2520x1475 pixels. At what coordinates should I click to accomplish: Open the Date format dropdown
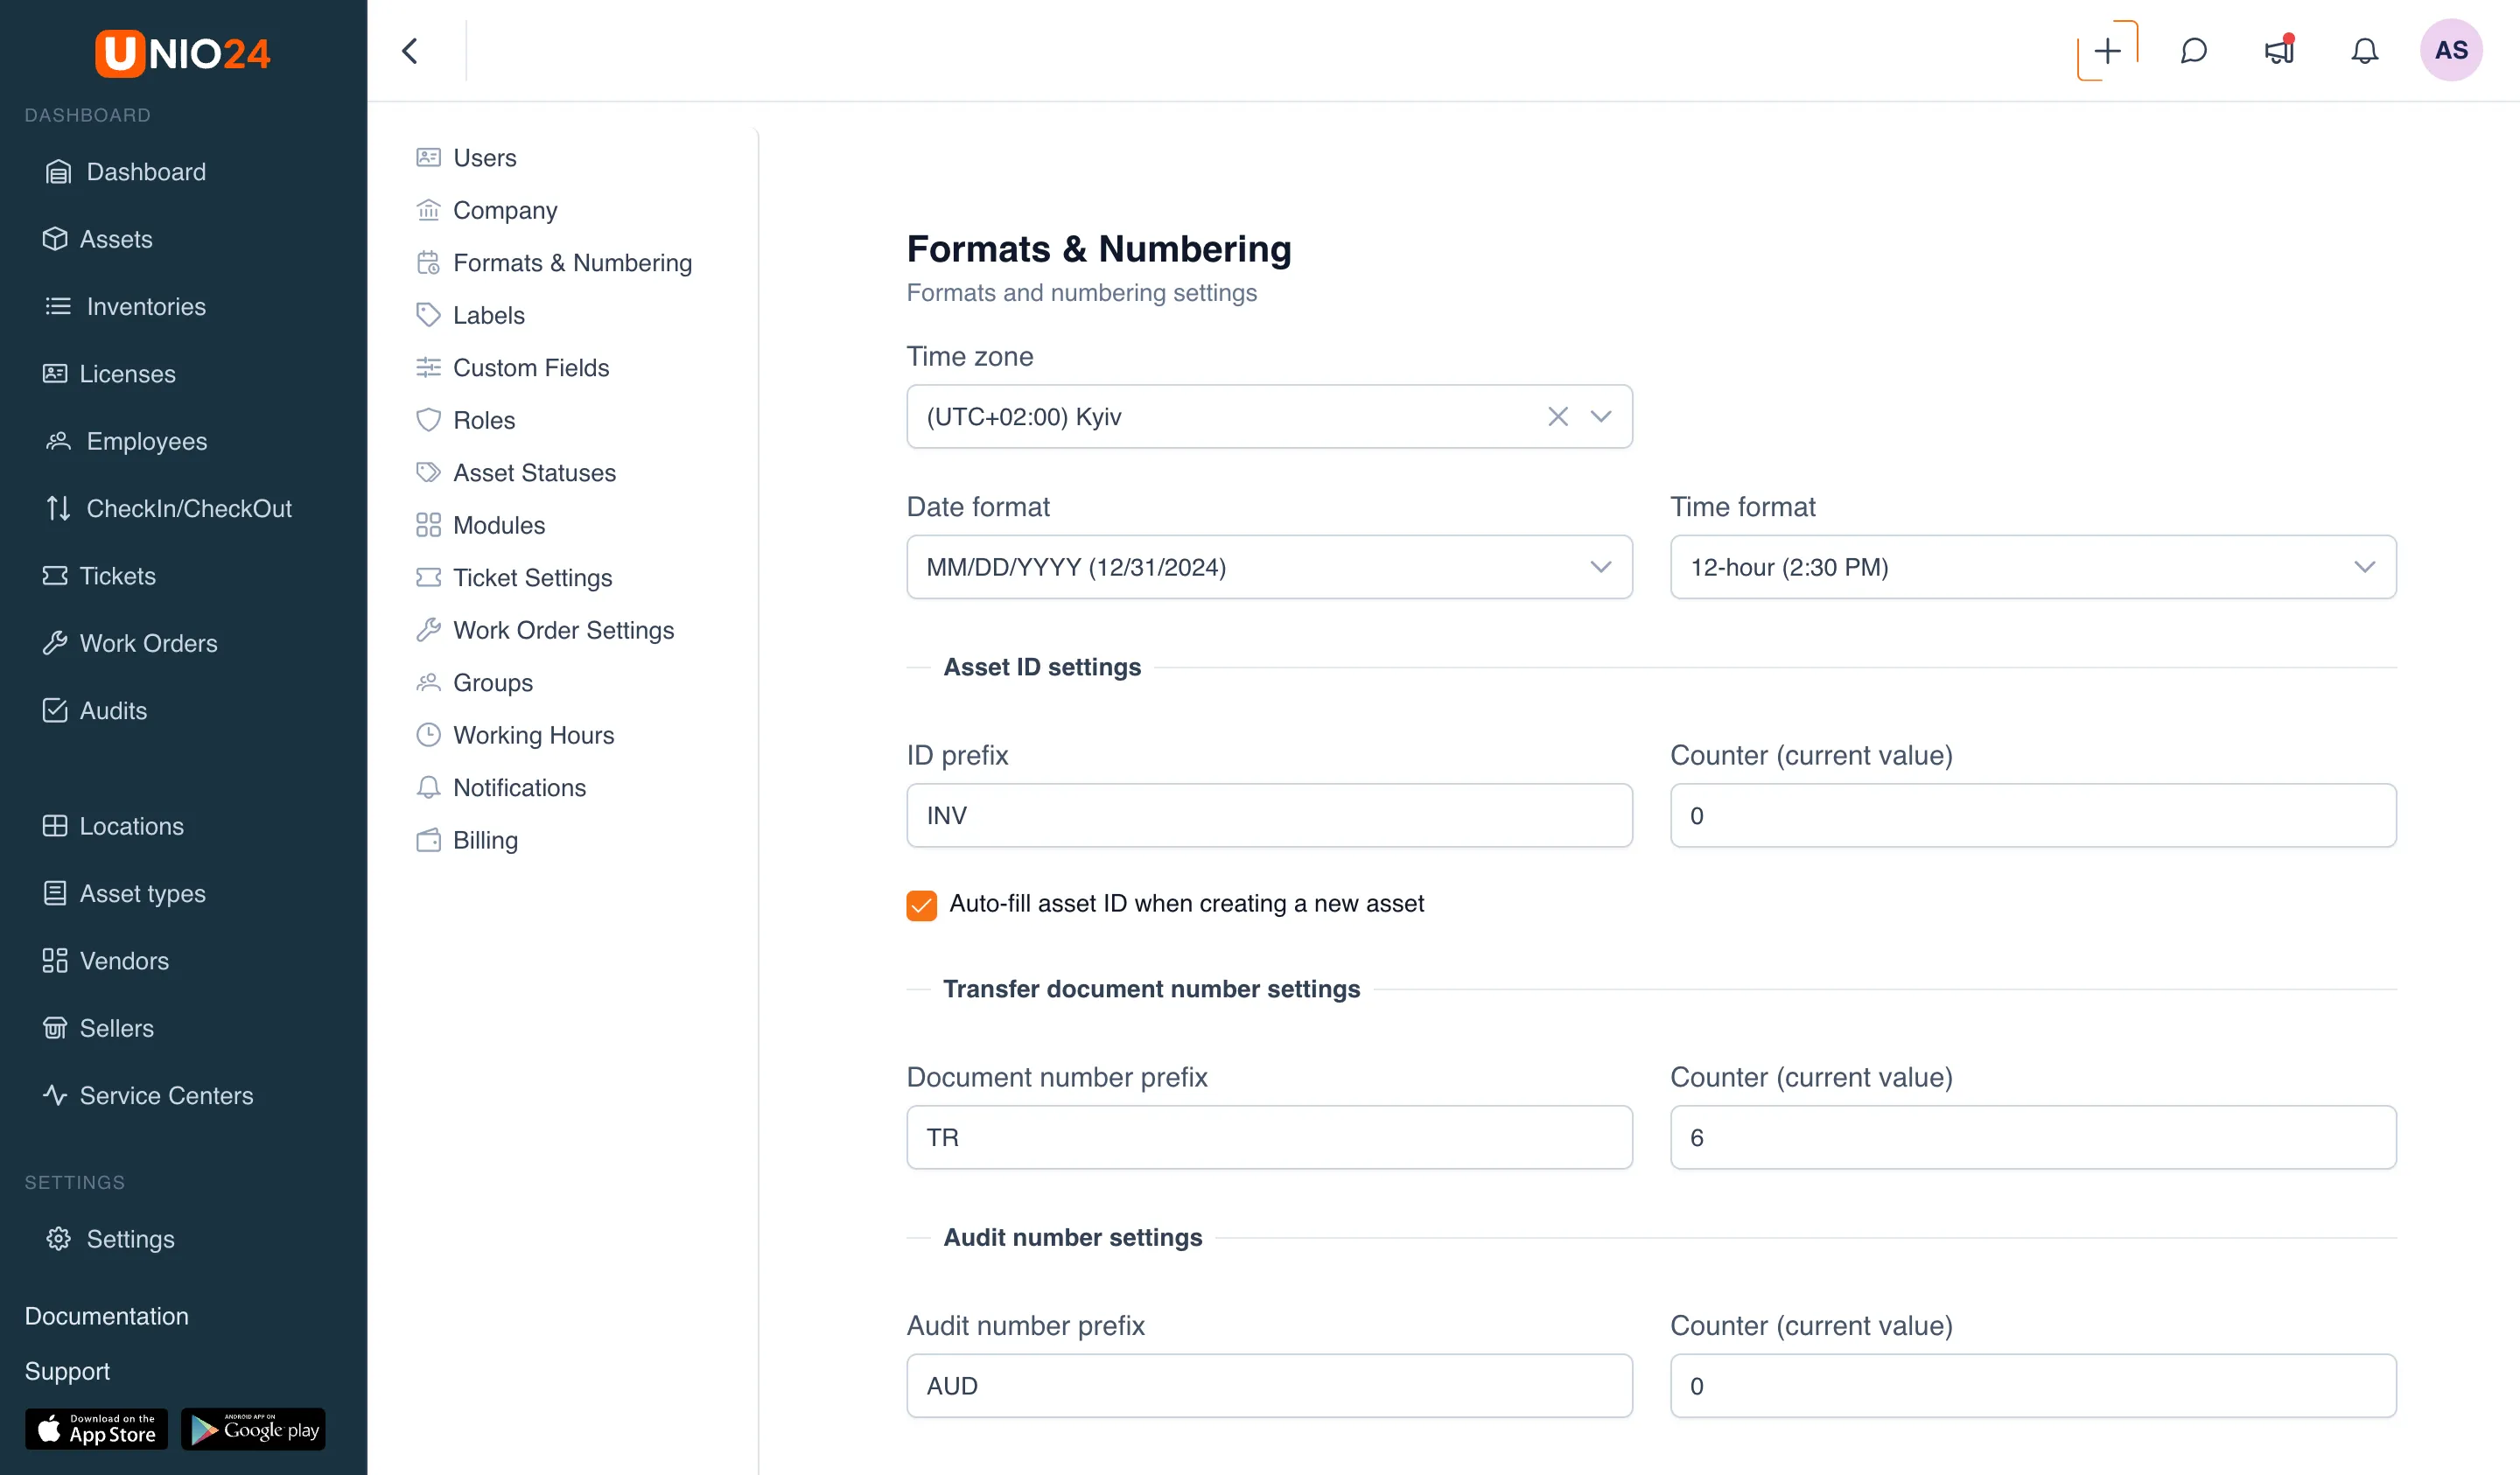pyautogui.click(x=1269, y=568)
